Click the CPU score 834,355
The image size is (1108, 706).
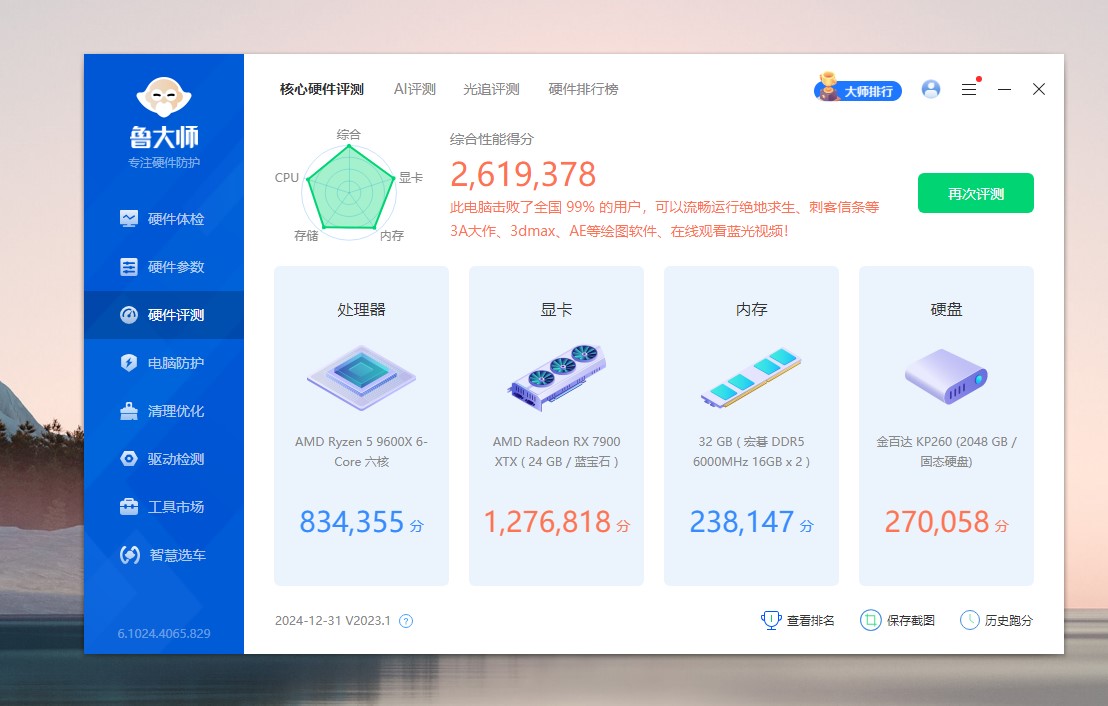(352, 522)
